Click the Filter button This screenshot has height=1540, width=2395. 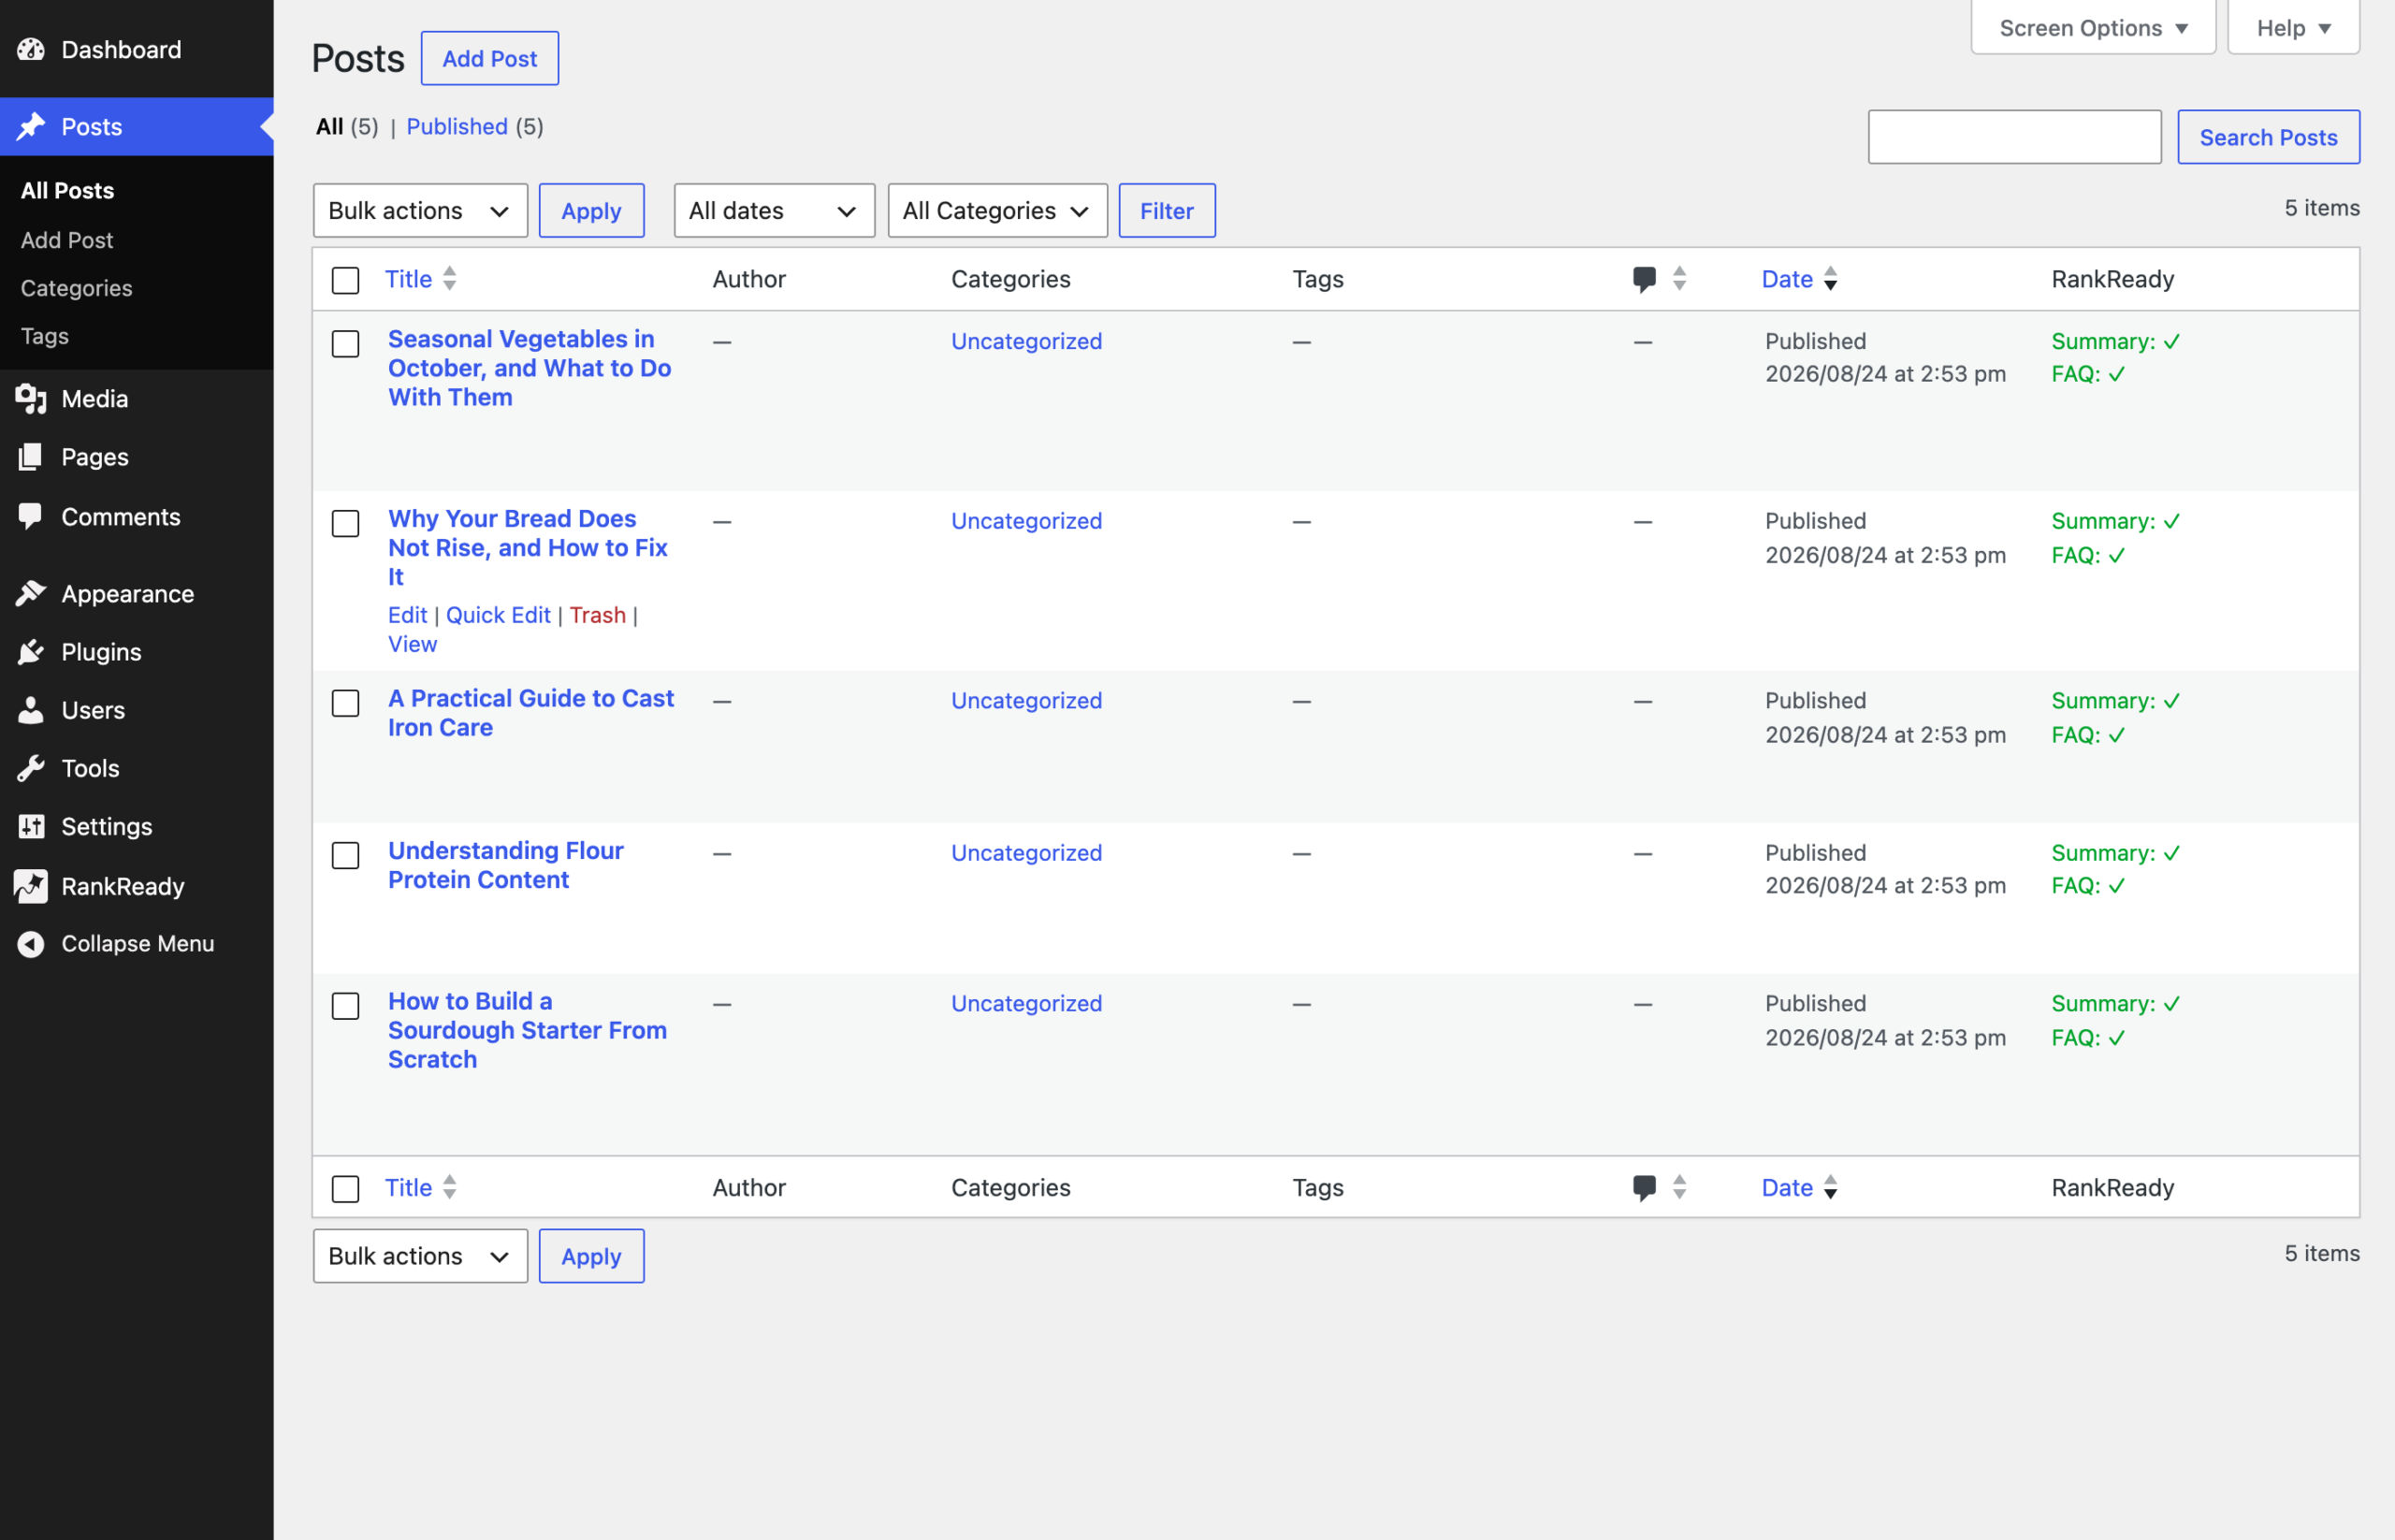click(x=1167, y=210)
